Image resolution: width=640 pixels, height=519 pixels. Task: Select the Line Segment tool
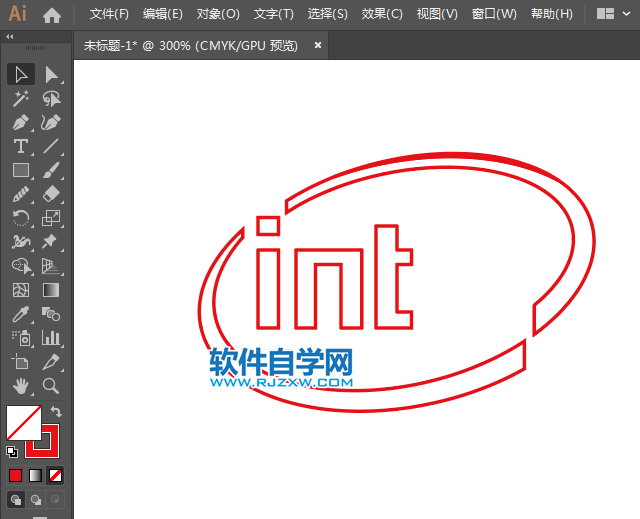coord(51,146)
